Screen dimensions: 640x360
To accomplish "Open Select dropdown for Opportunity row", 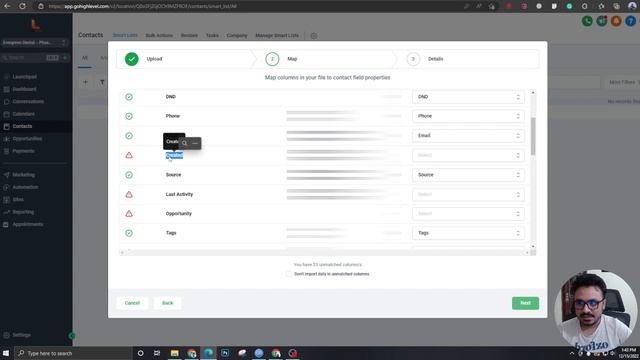I will [468, 213].
